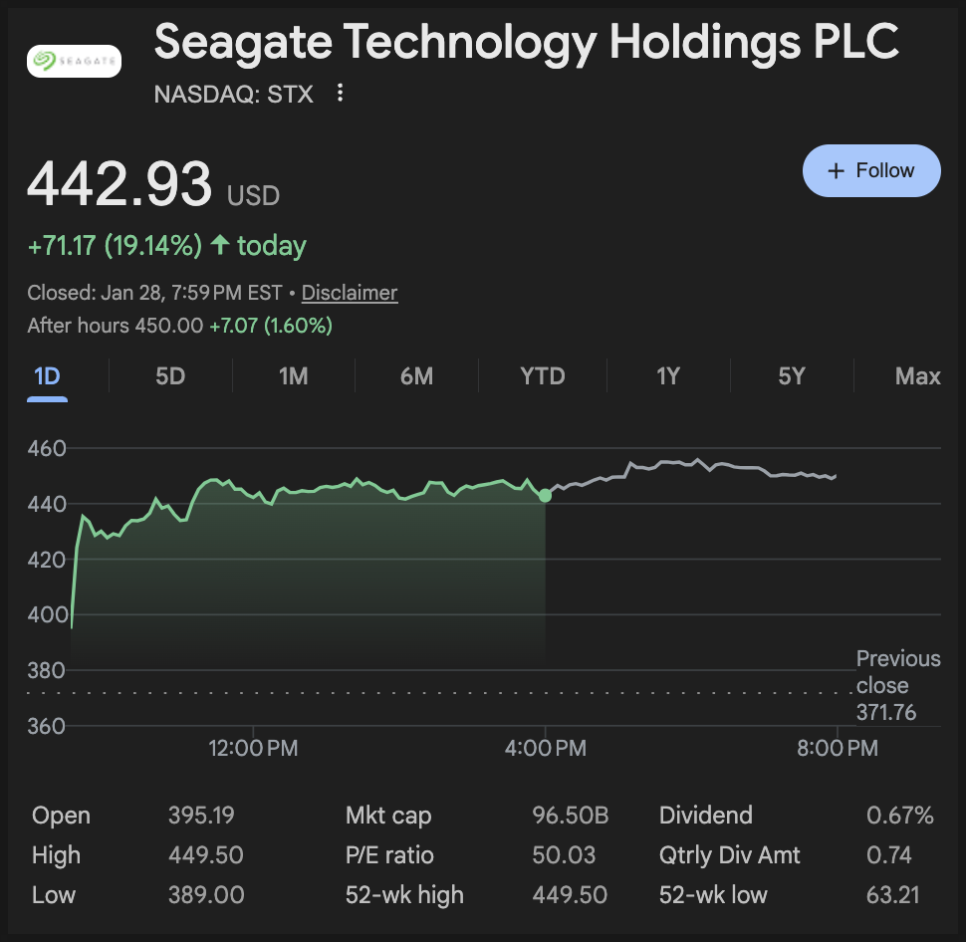966x942 pixels.
Task: Switch to the 5Y chart tab
Action: 791,377
